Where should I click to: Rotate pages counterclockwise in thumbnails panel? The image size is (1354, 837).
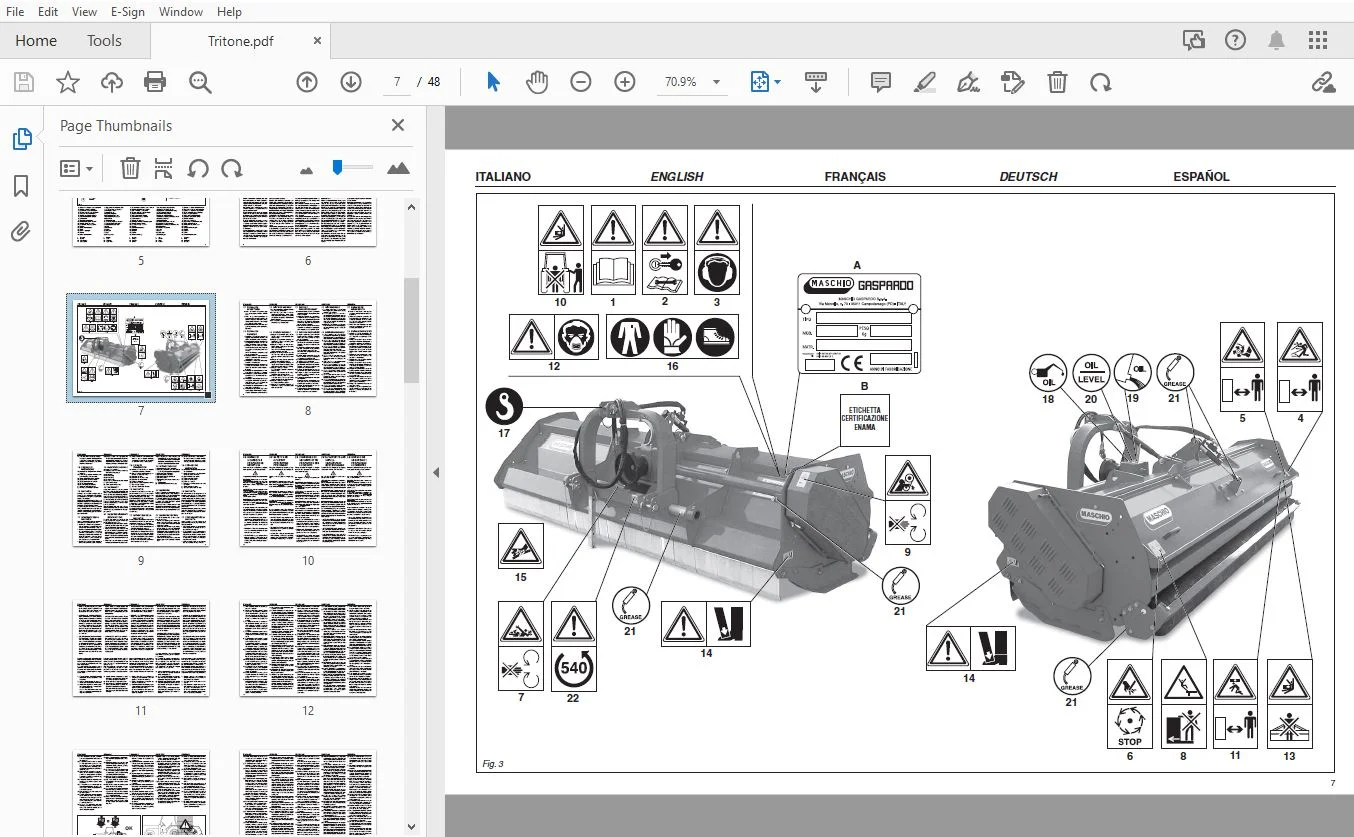198,168
